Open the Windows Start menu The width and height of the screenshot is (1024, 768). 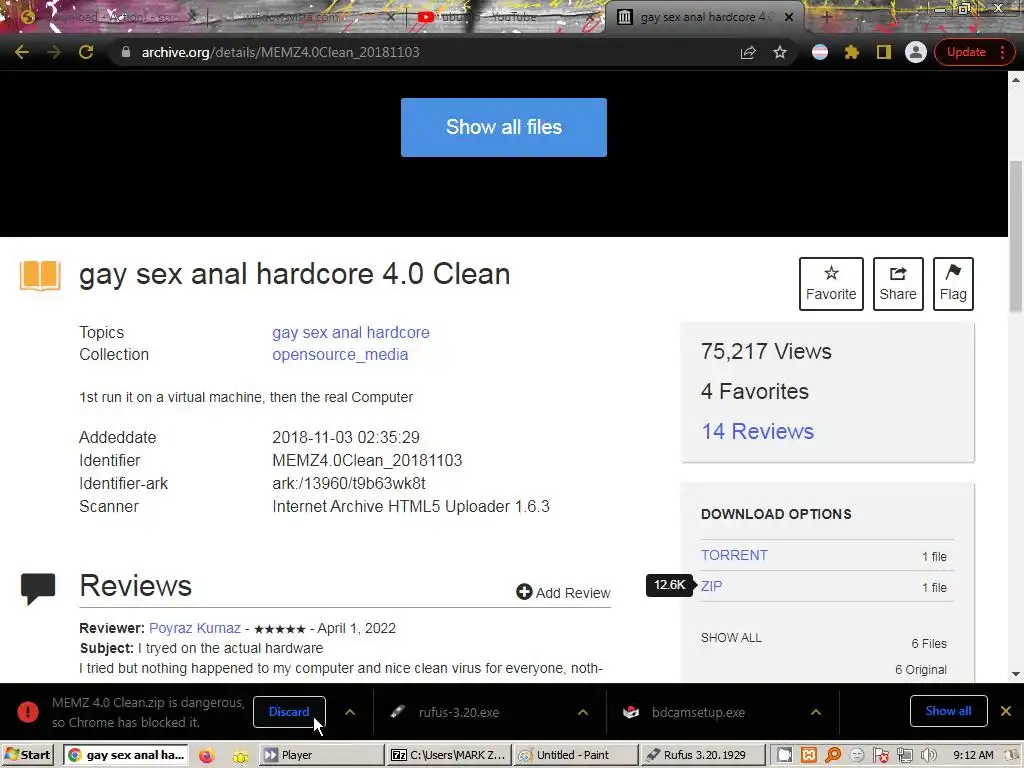pyautogui.click(x=27, y=755)
